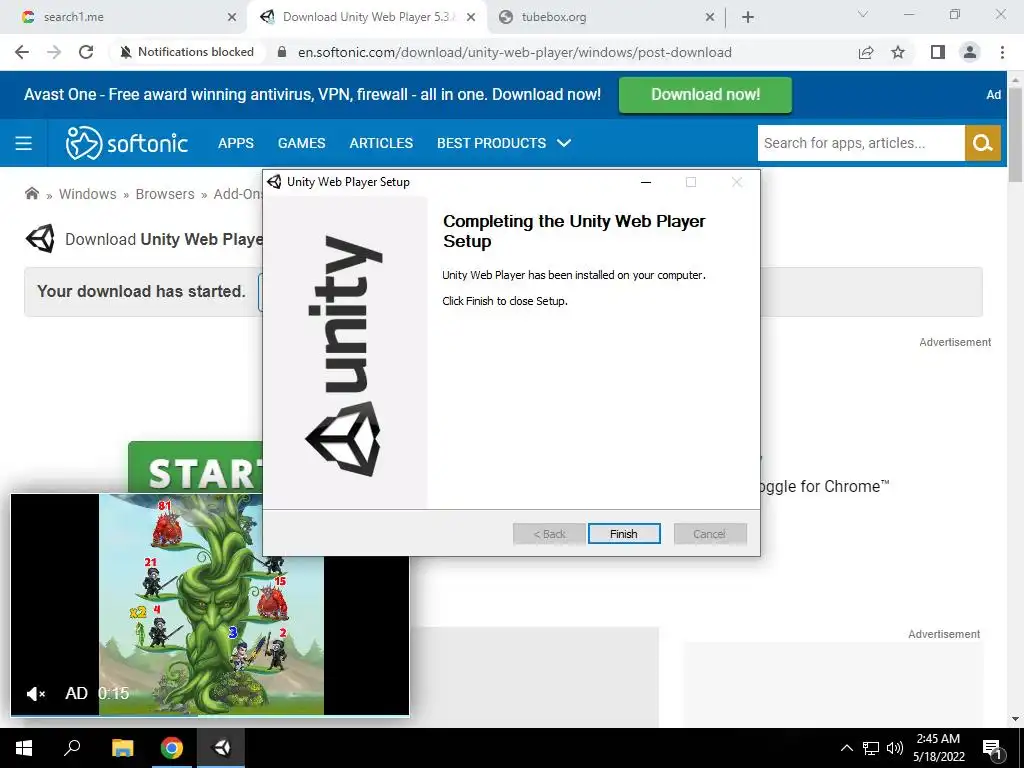Click the Search for apps field

pyautogui.click(x=861, y=143)
